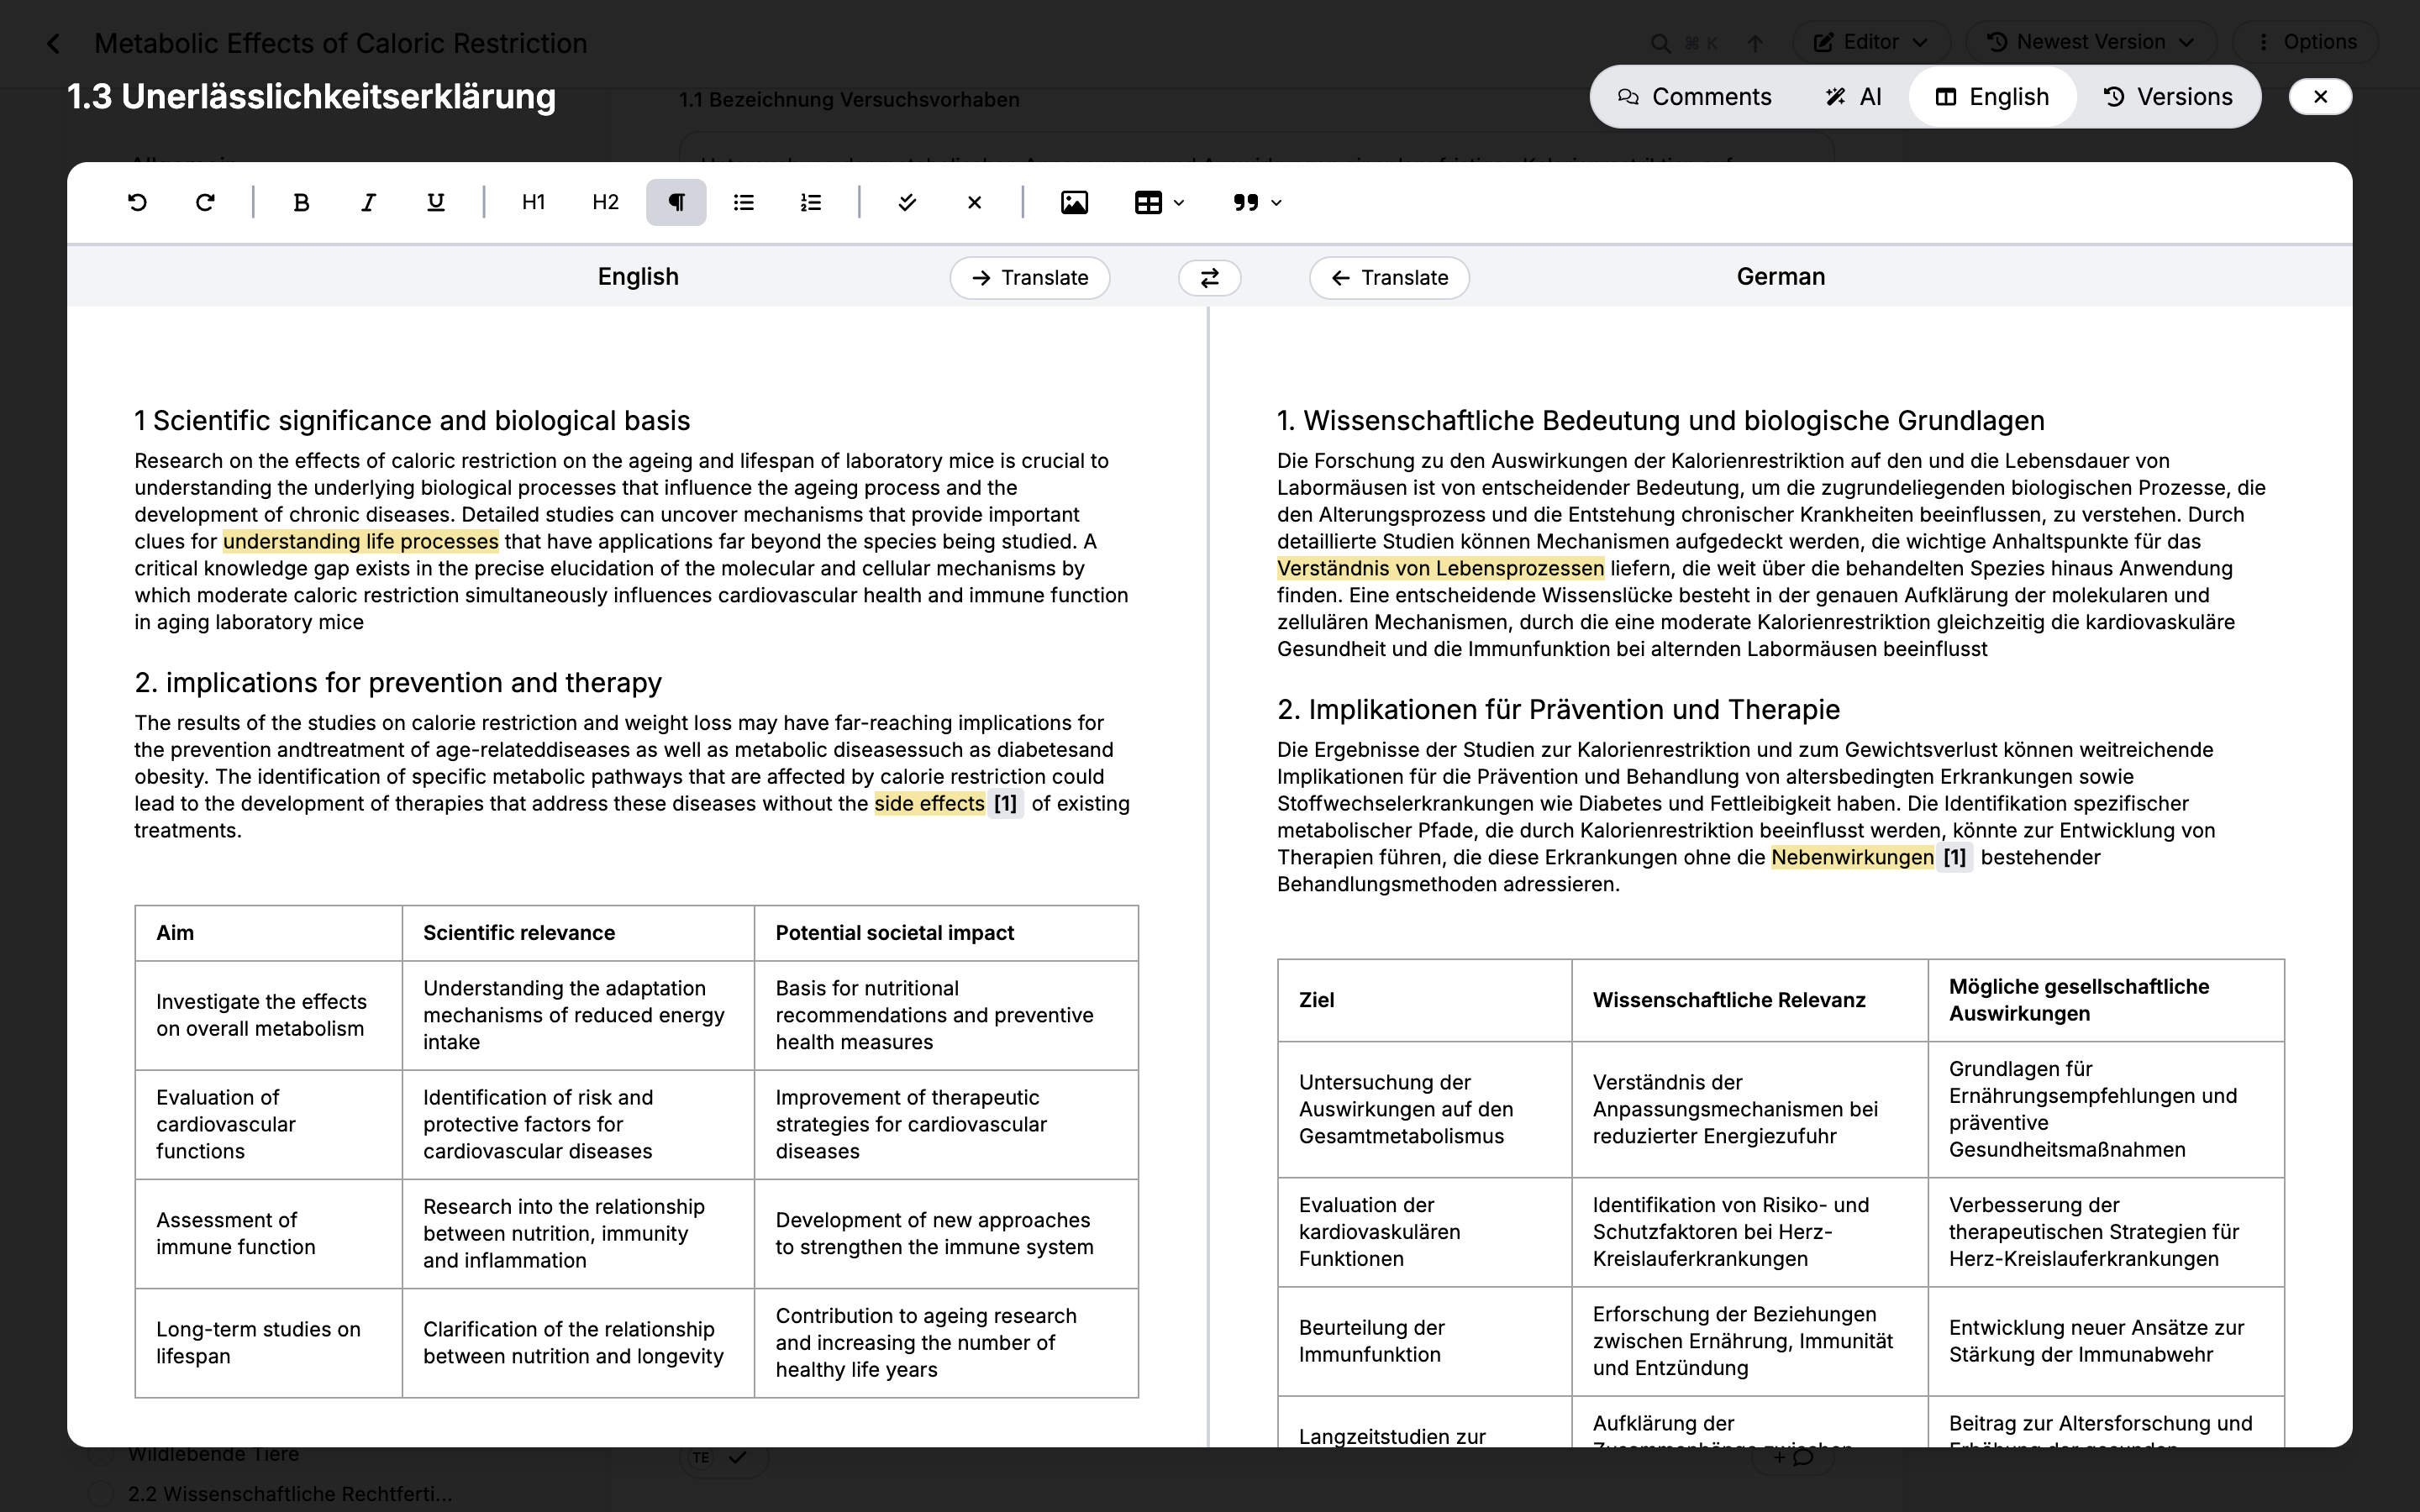Apply H1 heading style

tap(534, 203)
